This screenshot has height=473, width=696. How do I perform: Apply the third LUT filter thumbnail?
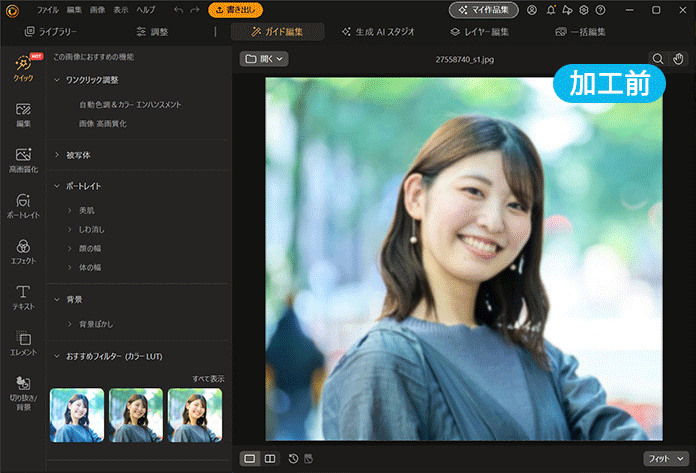pos(195,415)
